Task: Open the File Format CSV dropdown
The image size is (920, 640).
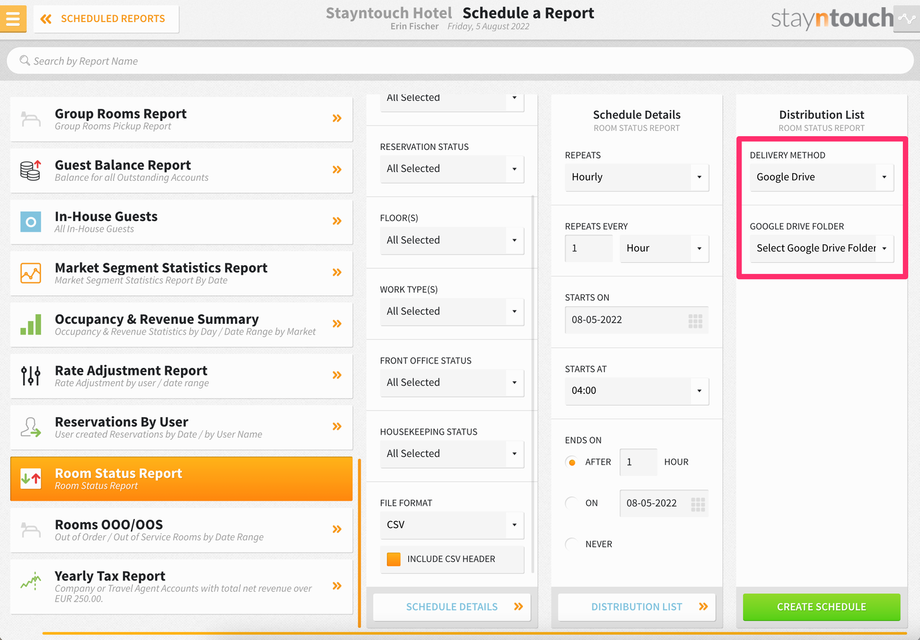Action: point(452,525)
